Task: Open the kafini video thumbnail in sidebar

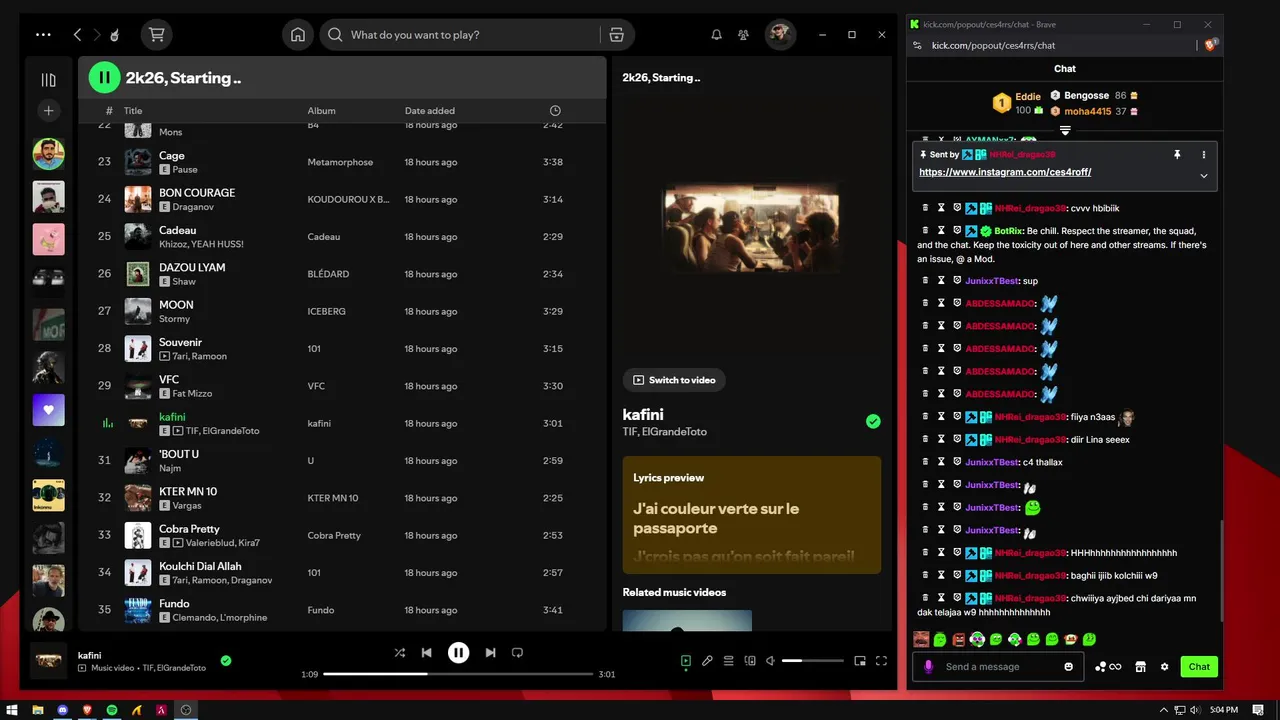Action: coord(751,228)
